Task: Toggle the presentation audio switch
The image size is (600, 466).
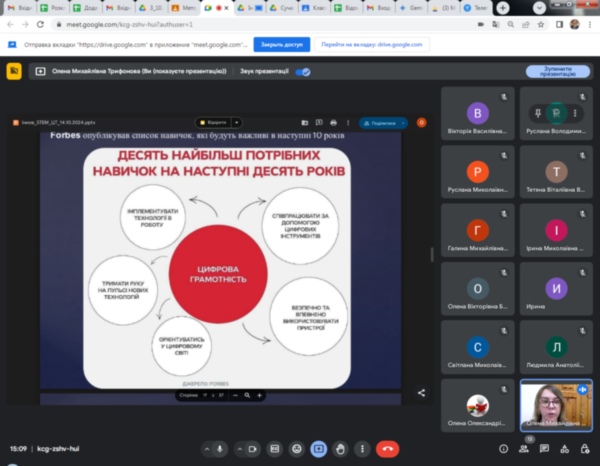Action: [x=303, y=72]
